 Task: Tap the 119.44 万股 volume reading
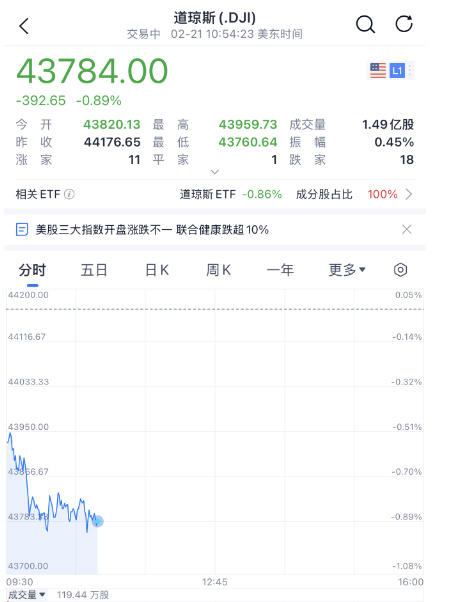point(83,595)
